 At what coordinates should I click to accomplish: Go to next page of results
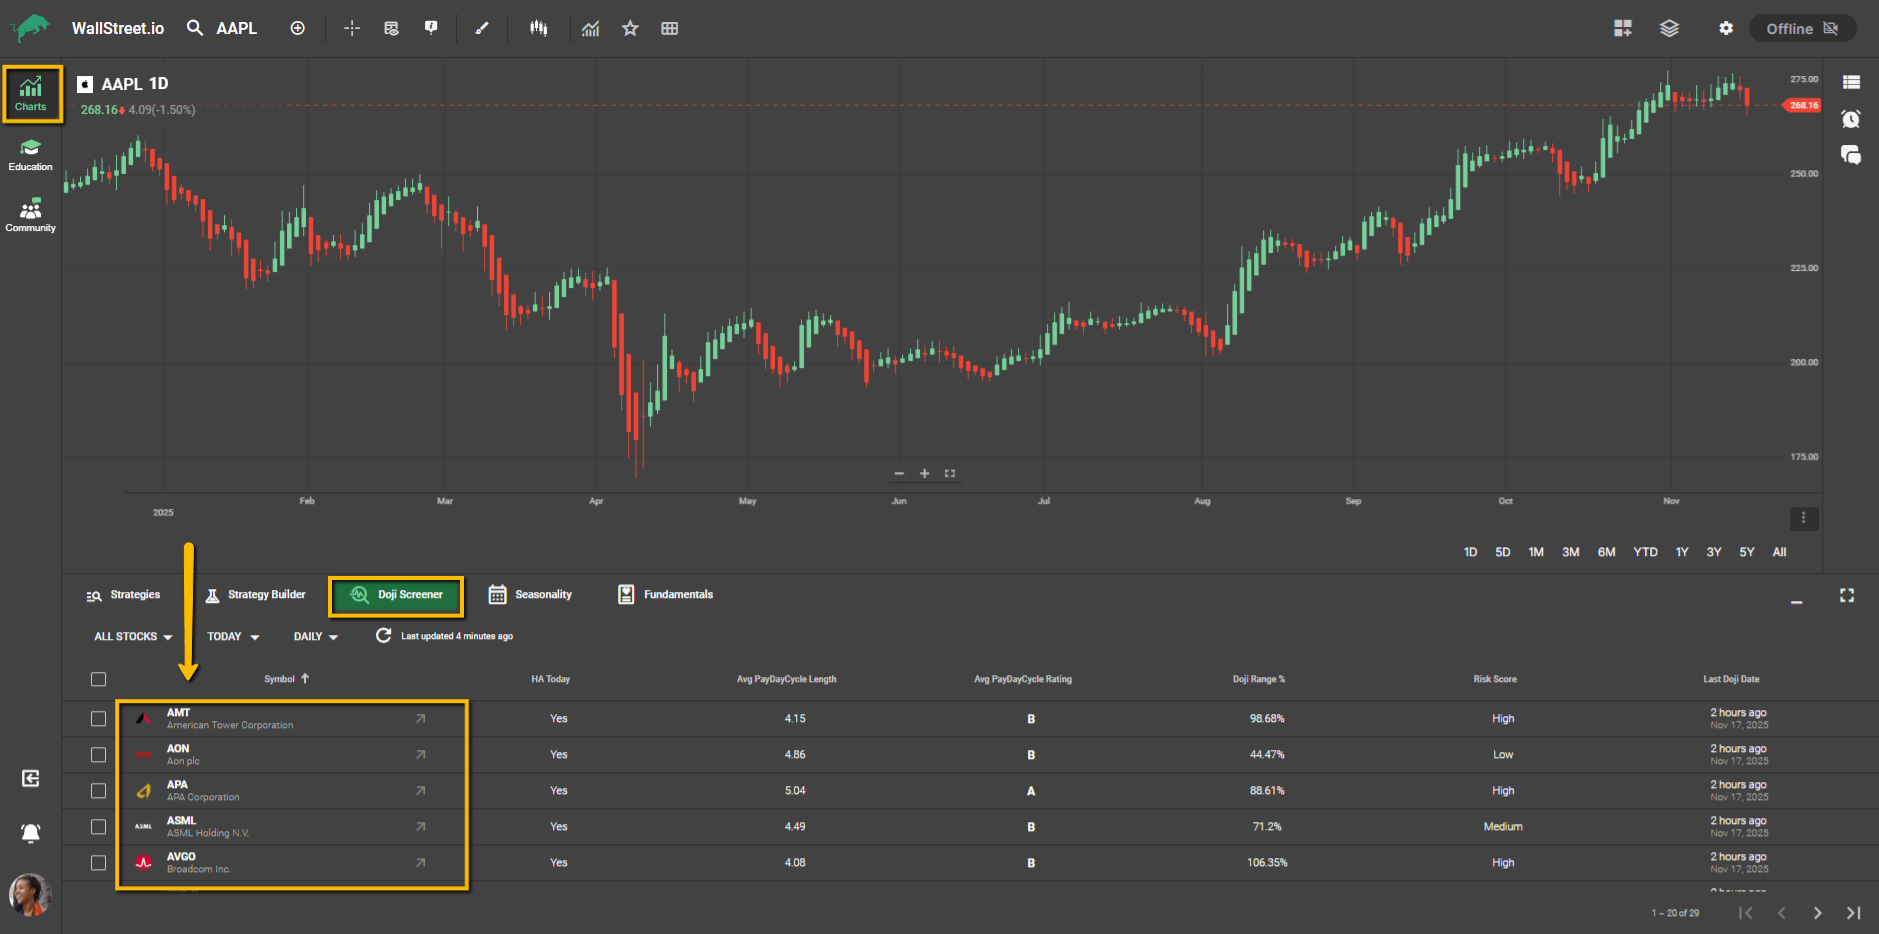1817,913
